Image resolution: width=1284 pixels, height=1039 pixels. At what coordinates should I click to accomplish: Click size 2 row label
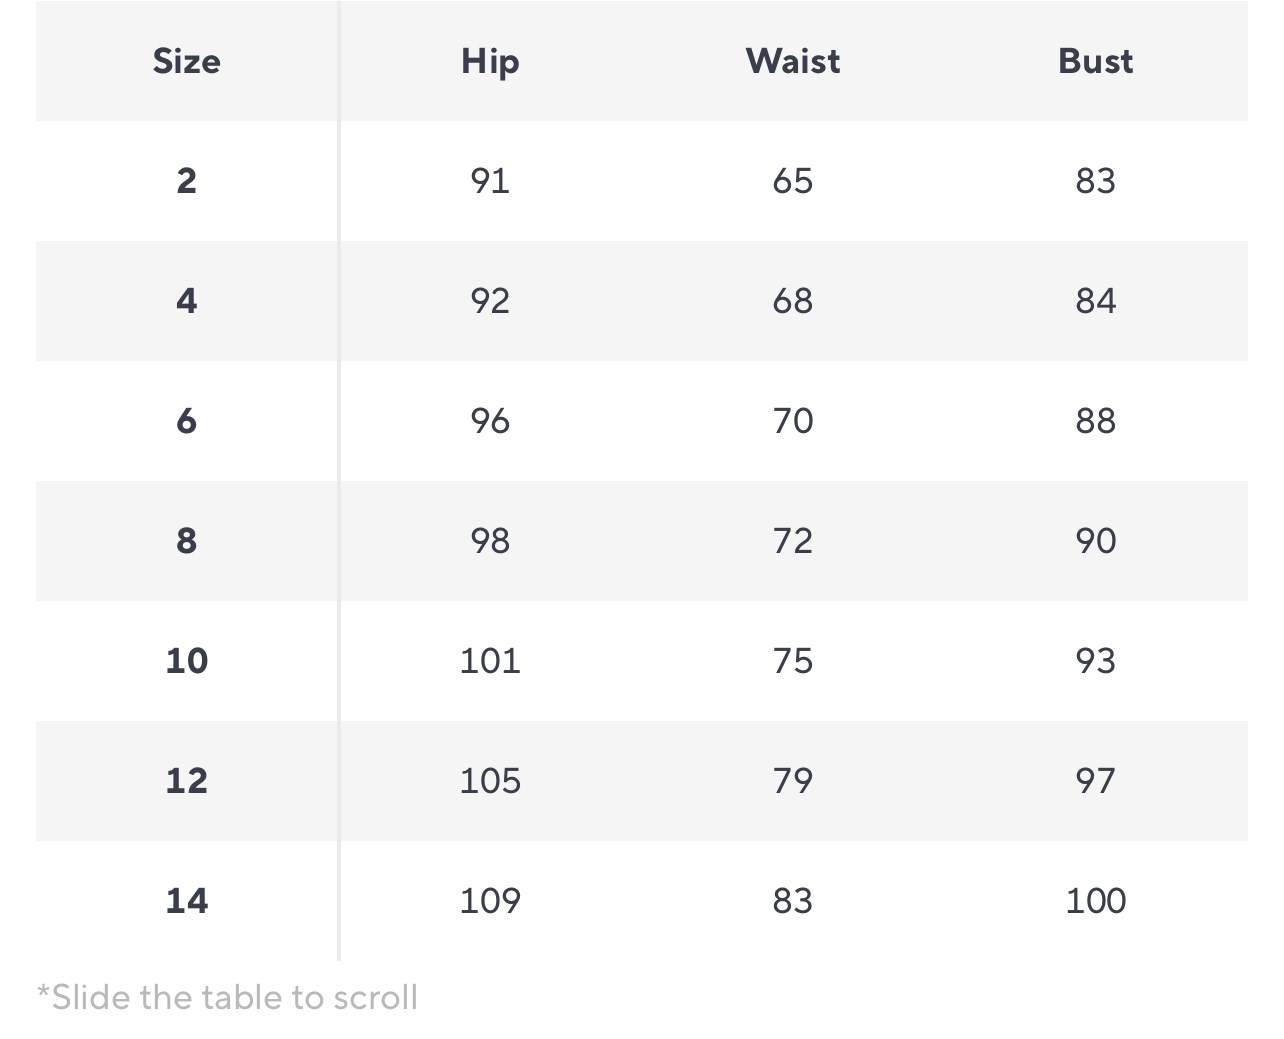[x=187, y=181]
